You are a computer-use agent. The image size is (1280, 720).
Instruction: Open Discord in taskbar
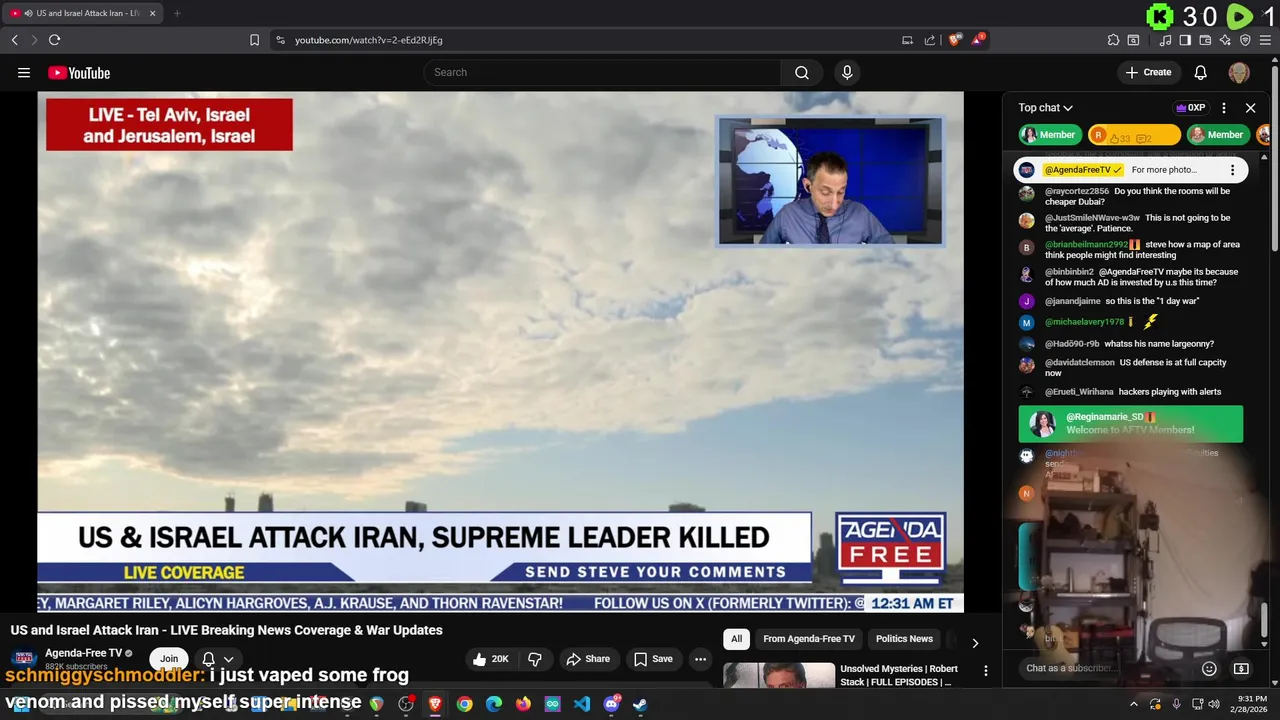(611, 704)
